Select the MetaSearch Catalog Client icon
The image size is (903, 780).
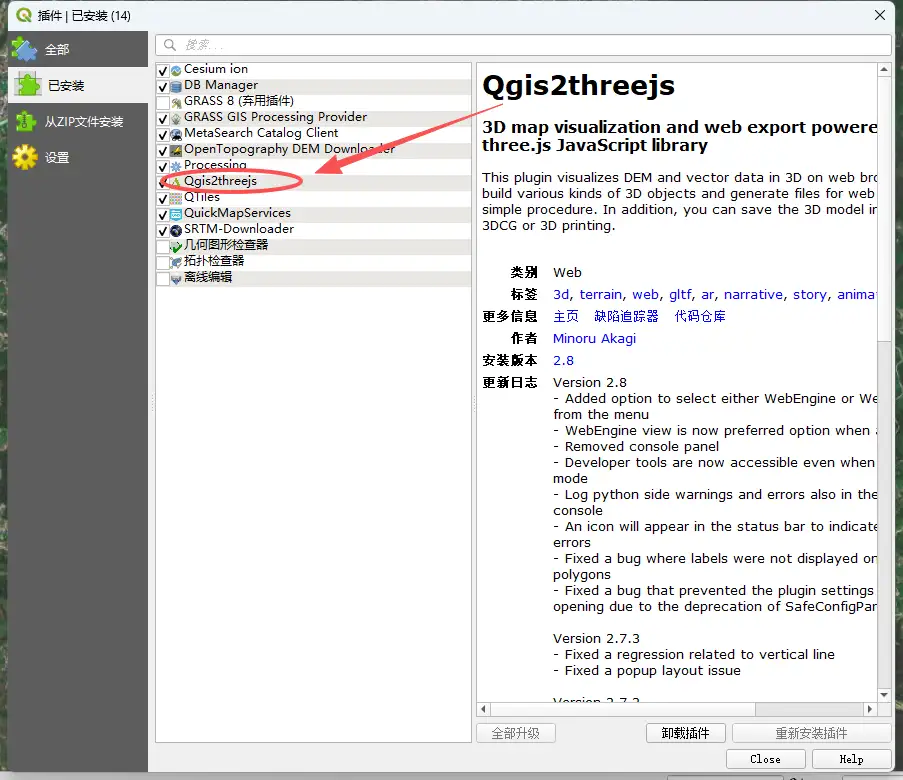tap(176, 134)
